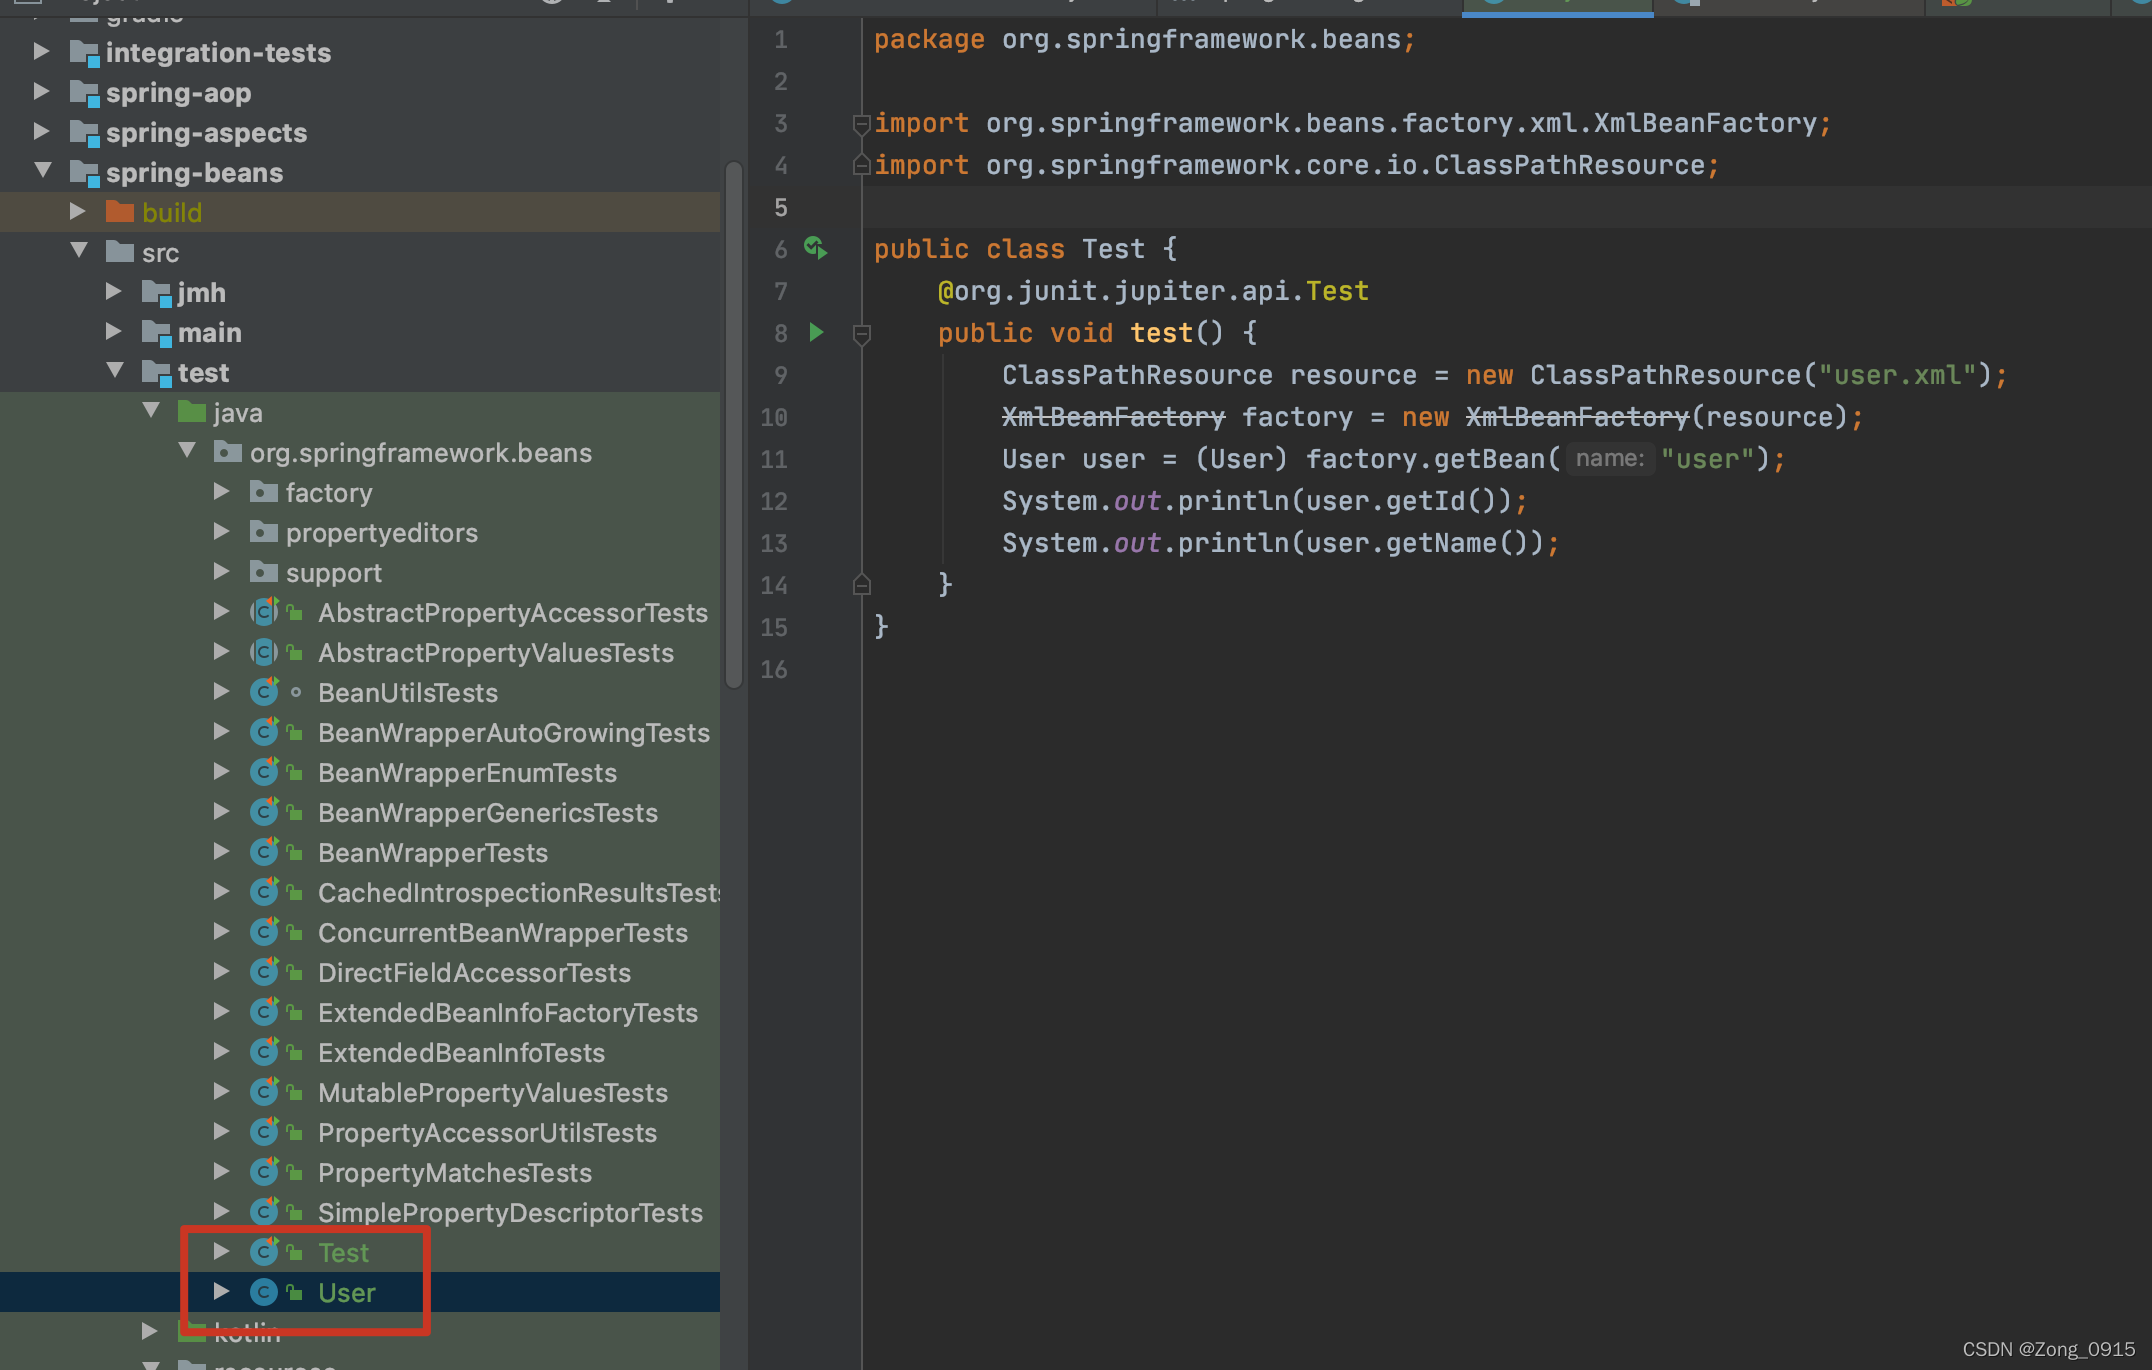
Task: Select CachedIntrospectionResultsTests in tree
Action: 519,892
